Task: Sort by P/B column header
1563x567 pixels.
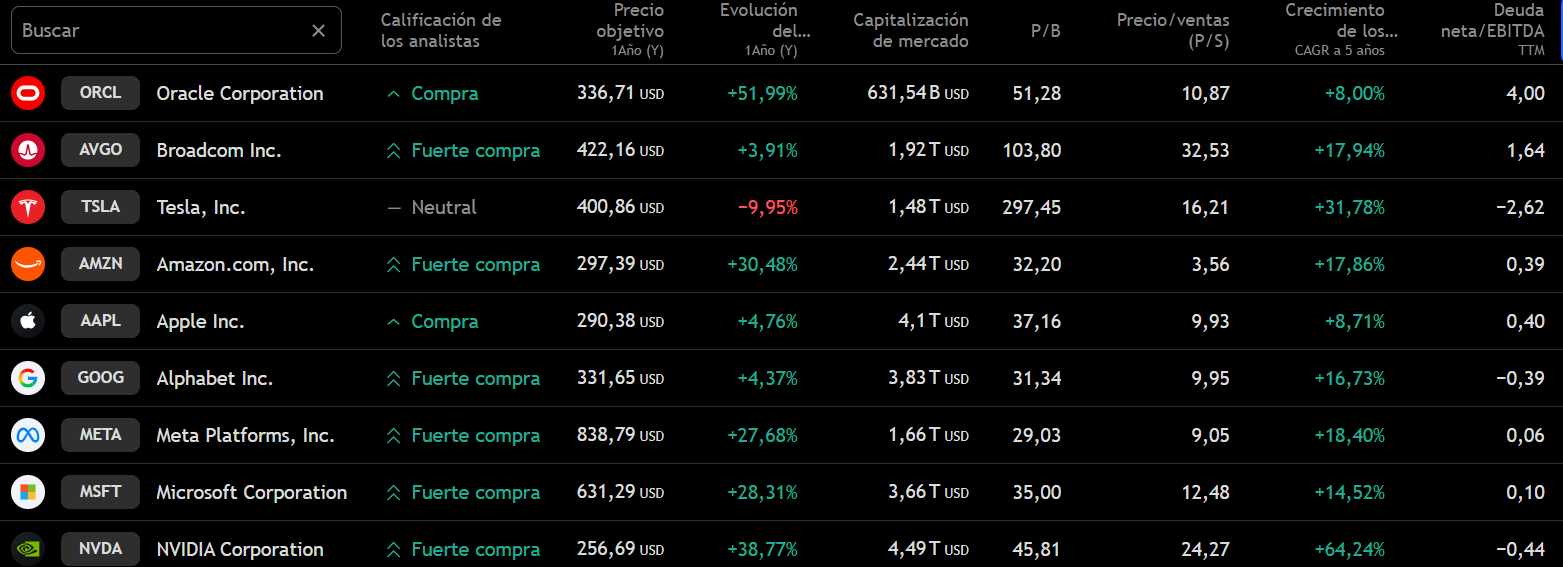Action: [x=1045, y=31]
